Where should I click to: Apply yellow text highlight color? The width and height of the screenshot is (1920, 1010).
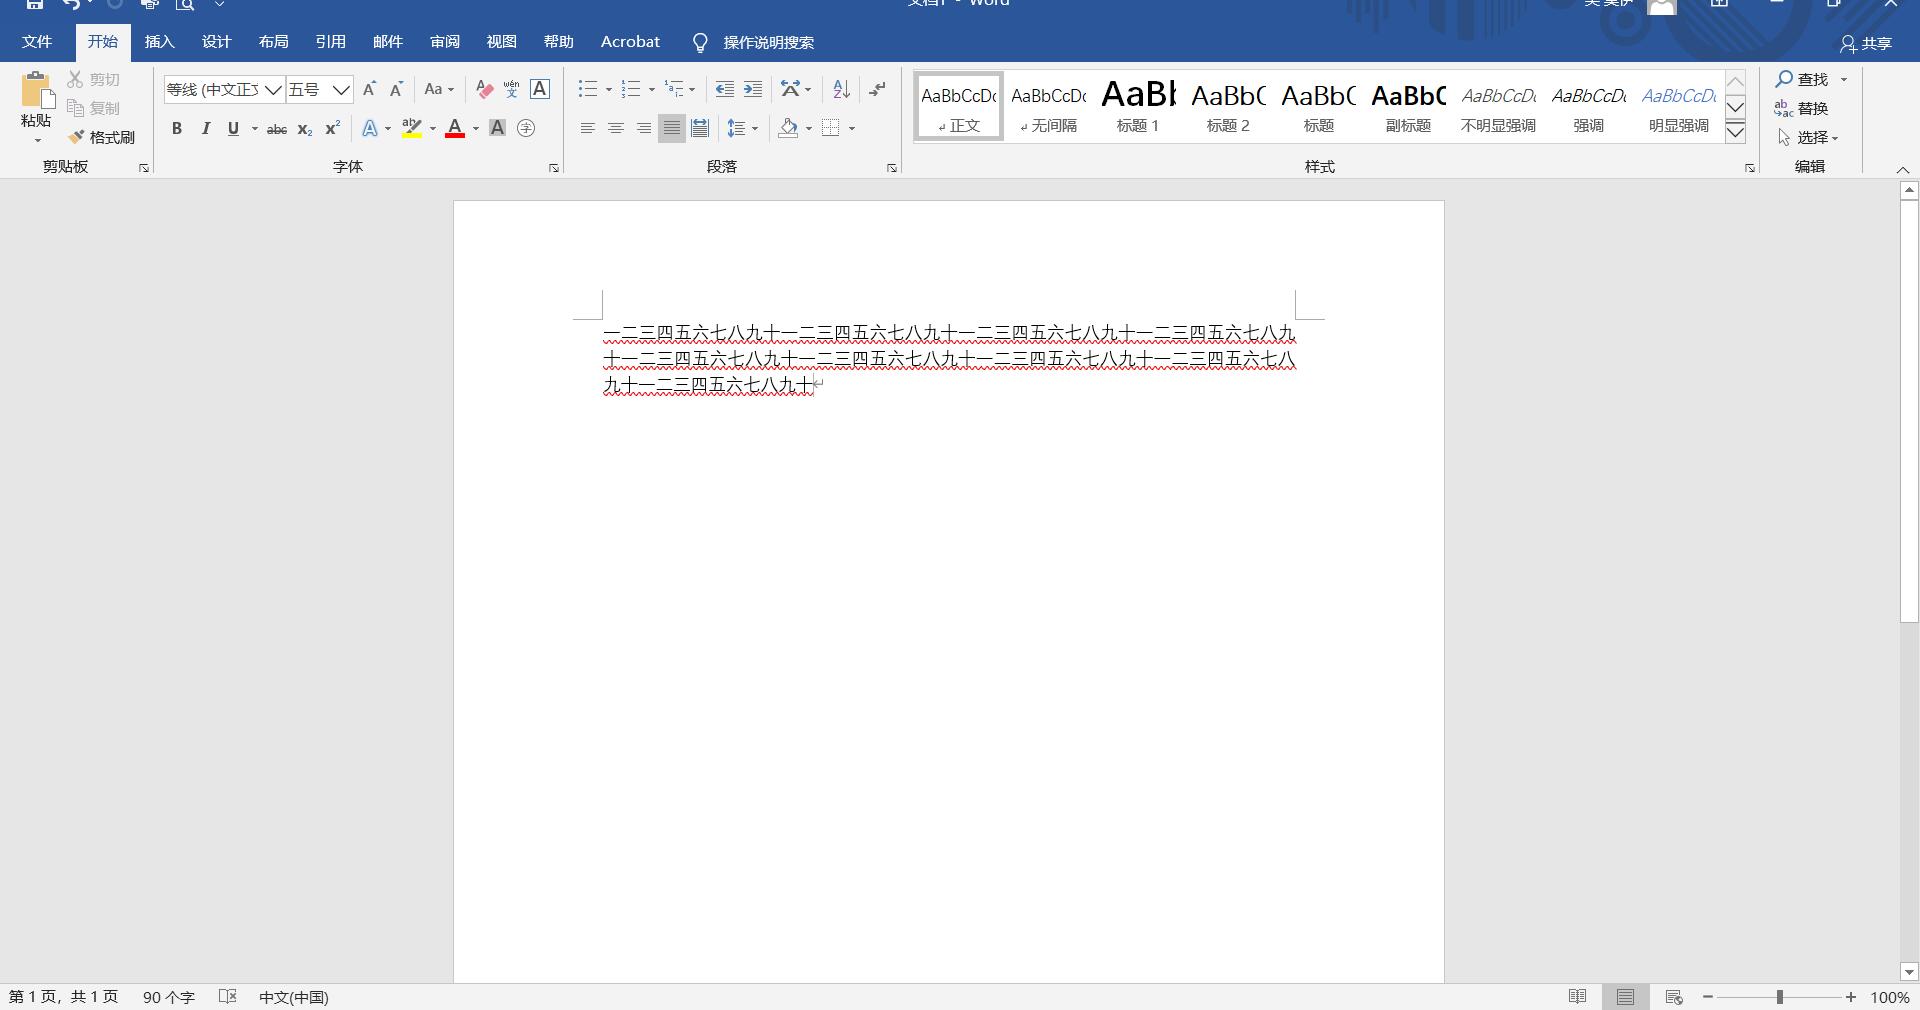point(411,128)
